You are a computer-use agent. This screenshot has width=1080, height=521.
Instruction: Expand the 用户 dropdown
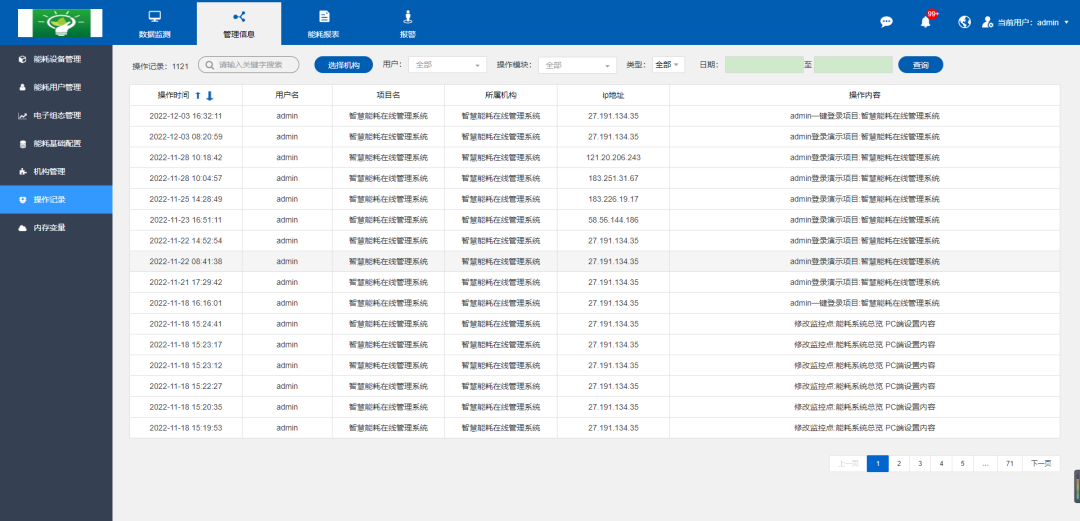tap(447, 65)
